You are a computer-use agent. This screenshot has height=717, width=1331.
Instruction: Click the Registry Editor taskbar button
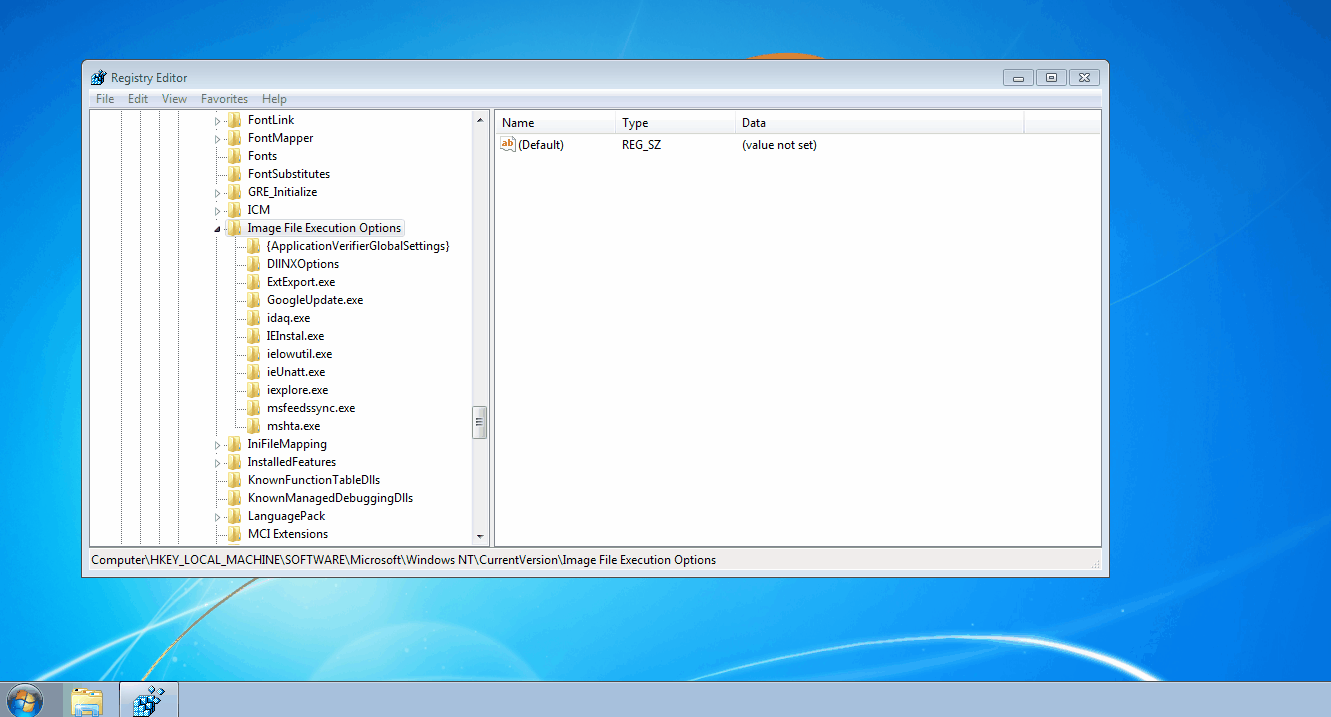coord(149,701)
